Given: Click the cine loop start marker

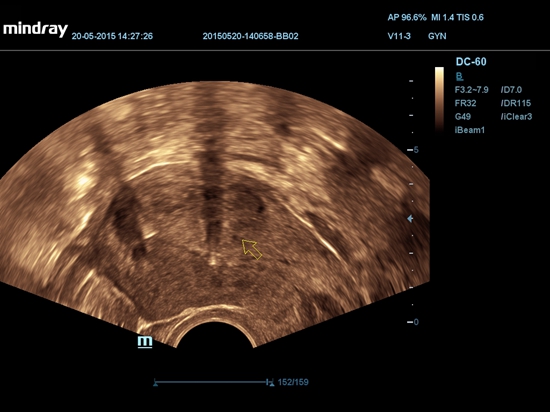Looking at the screenshot, I should click(155, 383).
